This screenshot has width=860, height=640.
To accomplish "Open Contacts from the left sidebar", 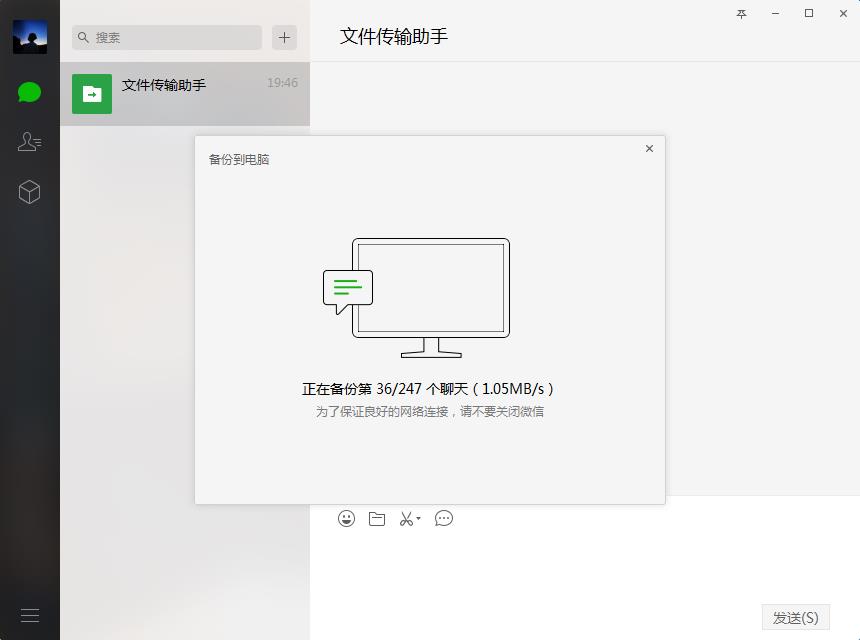I will coord(29,141).
